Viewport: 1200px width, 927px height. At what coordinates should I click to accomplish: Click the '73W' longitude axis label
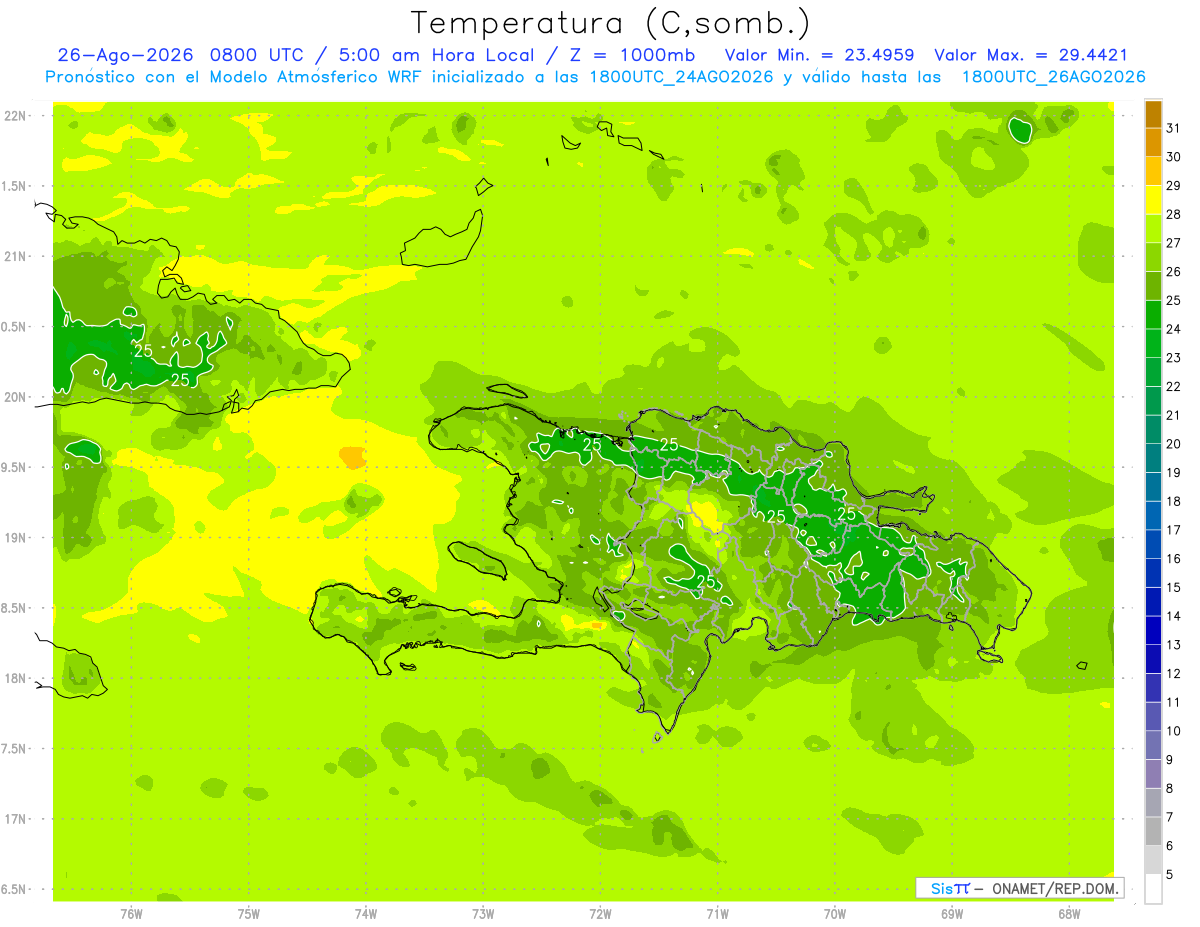point(483,913)
